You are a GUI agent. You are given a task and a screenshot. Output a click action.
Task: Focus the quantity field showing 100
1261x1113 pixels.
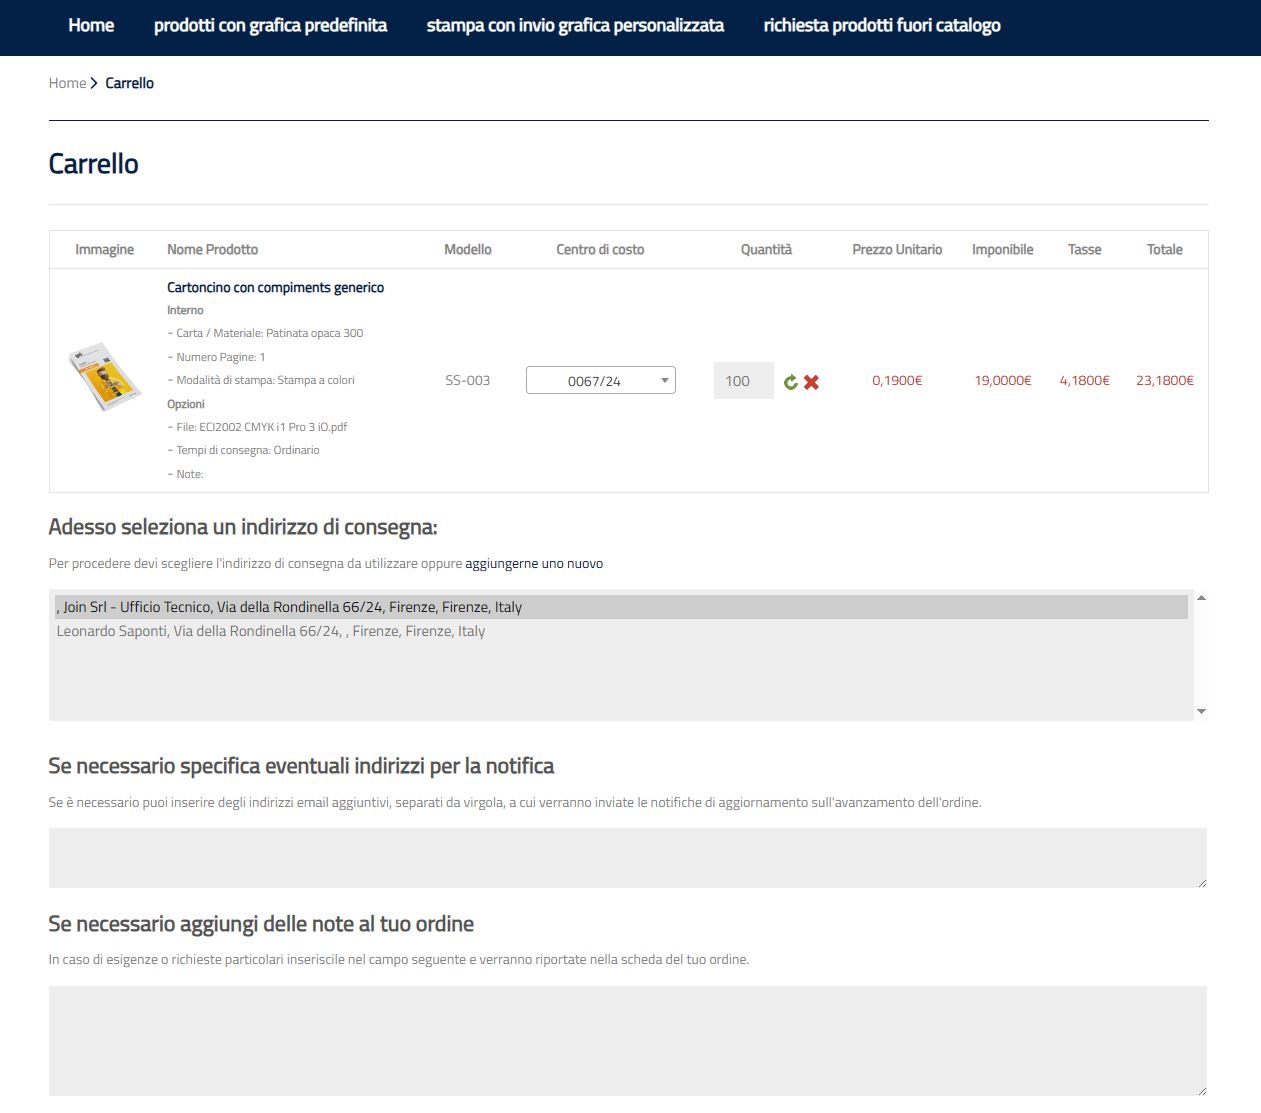[743, 380]
